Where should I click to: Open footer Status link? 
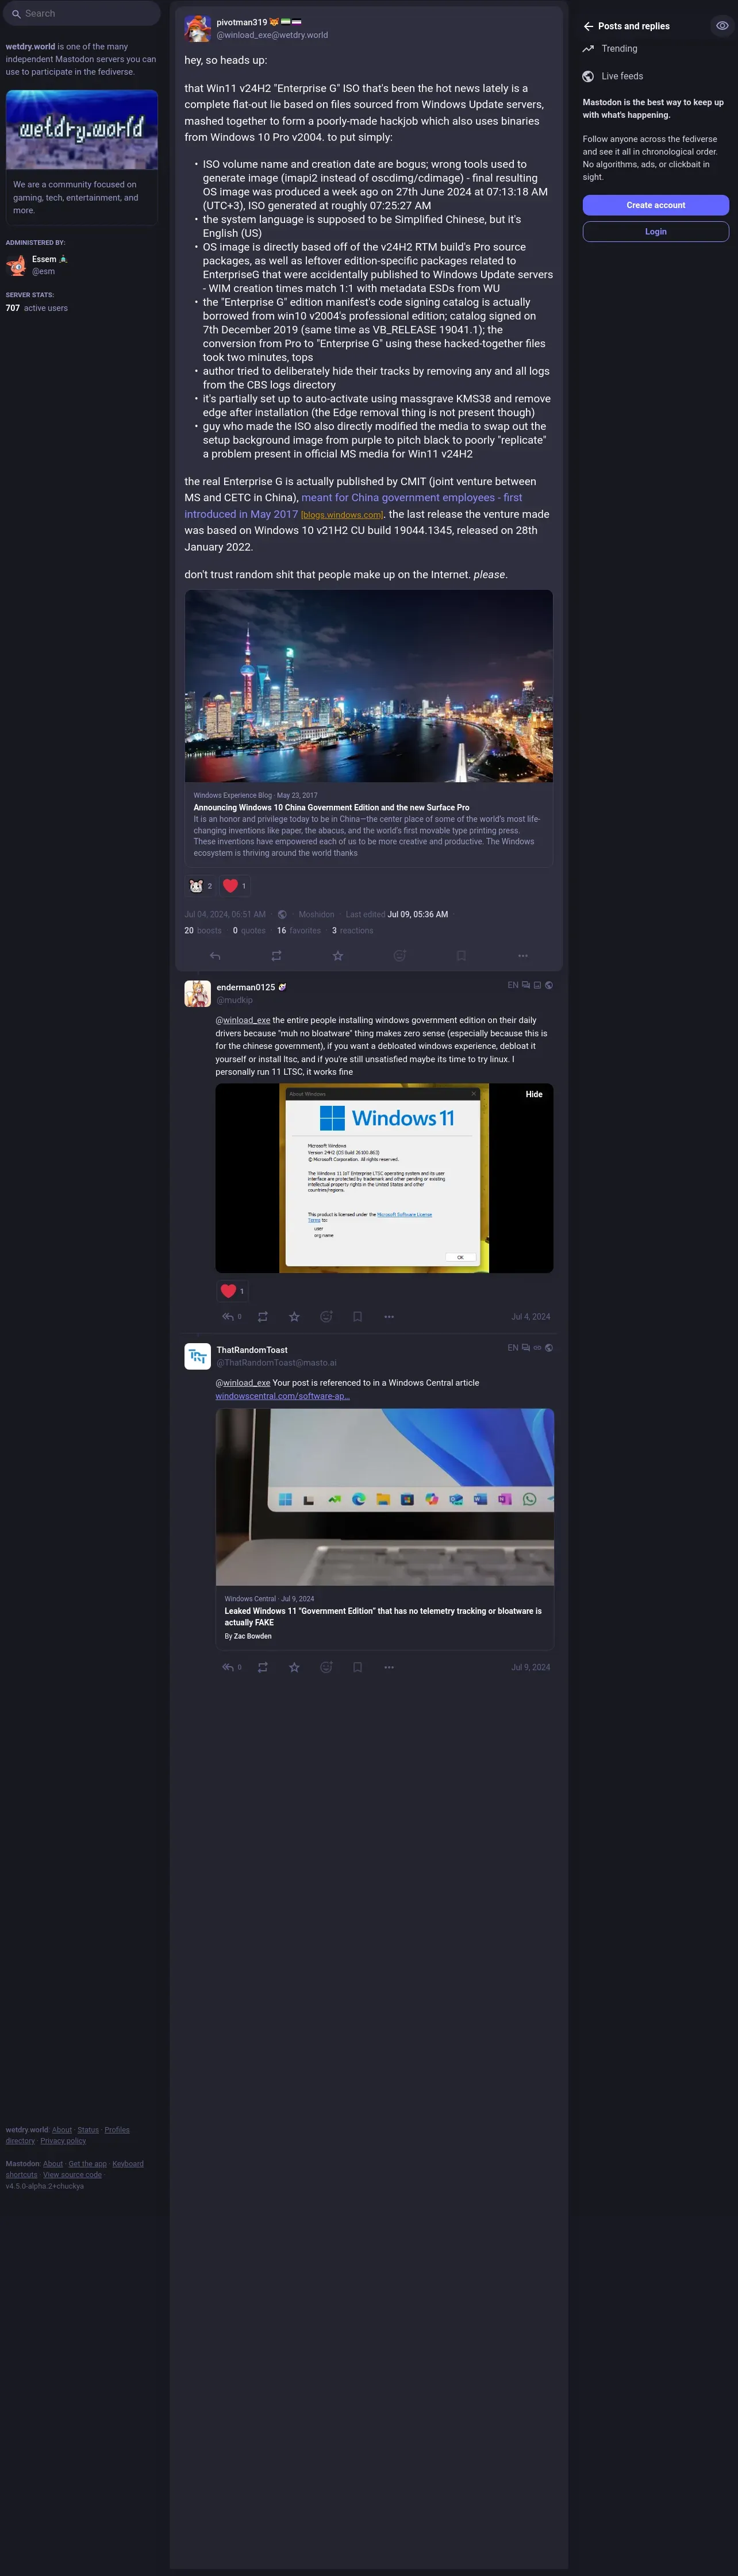pos(88,2130)
